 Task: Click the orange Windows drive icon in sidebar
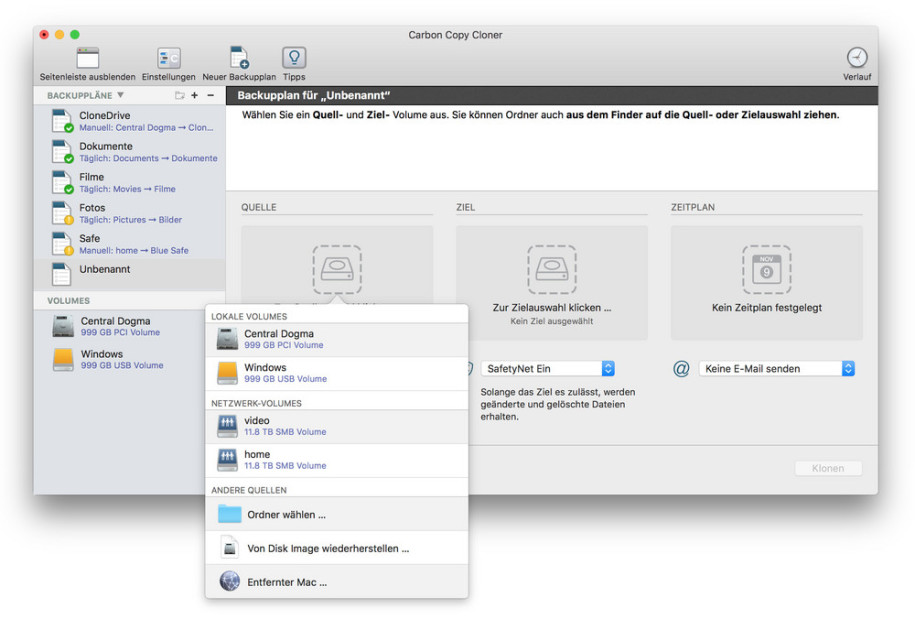[63, 359]
